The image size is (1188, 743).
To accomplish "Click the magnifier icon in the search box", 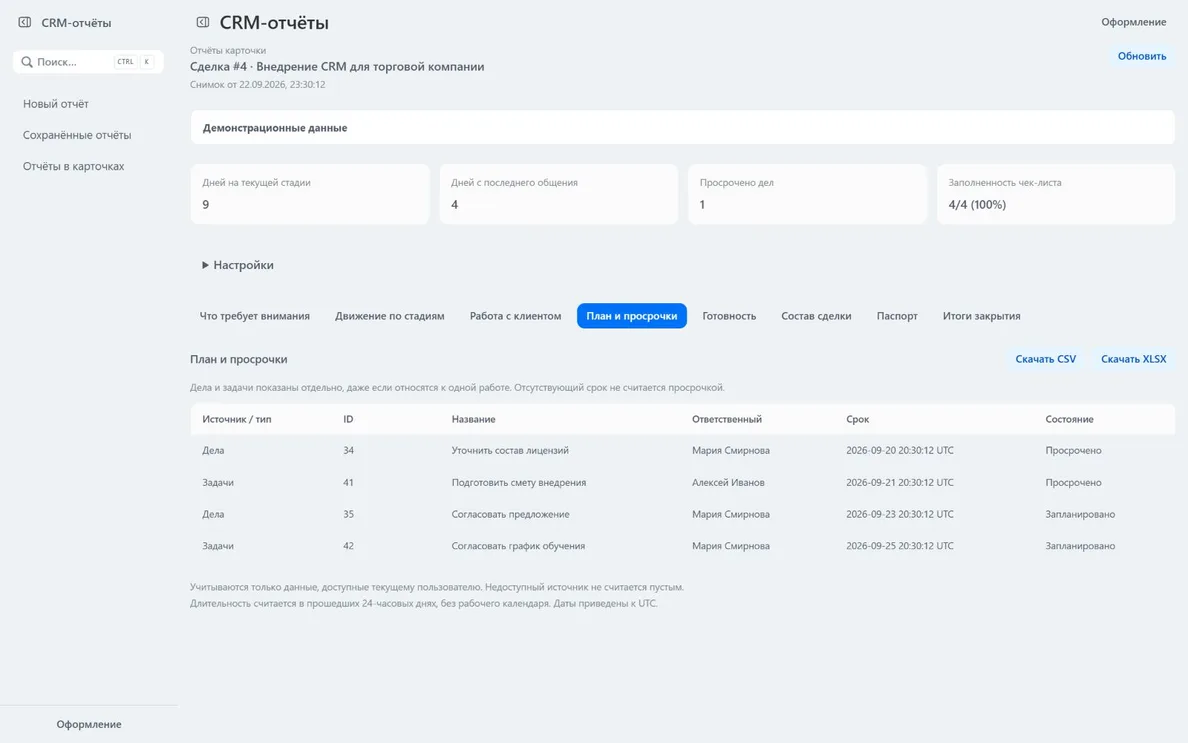I will pos(27,62).
